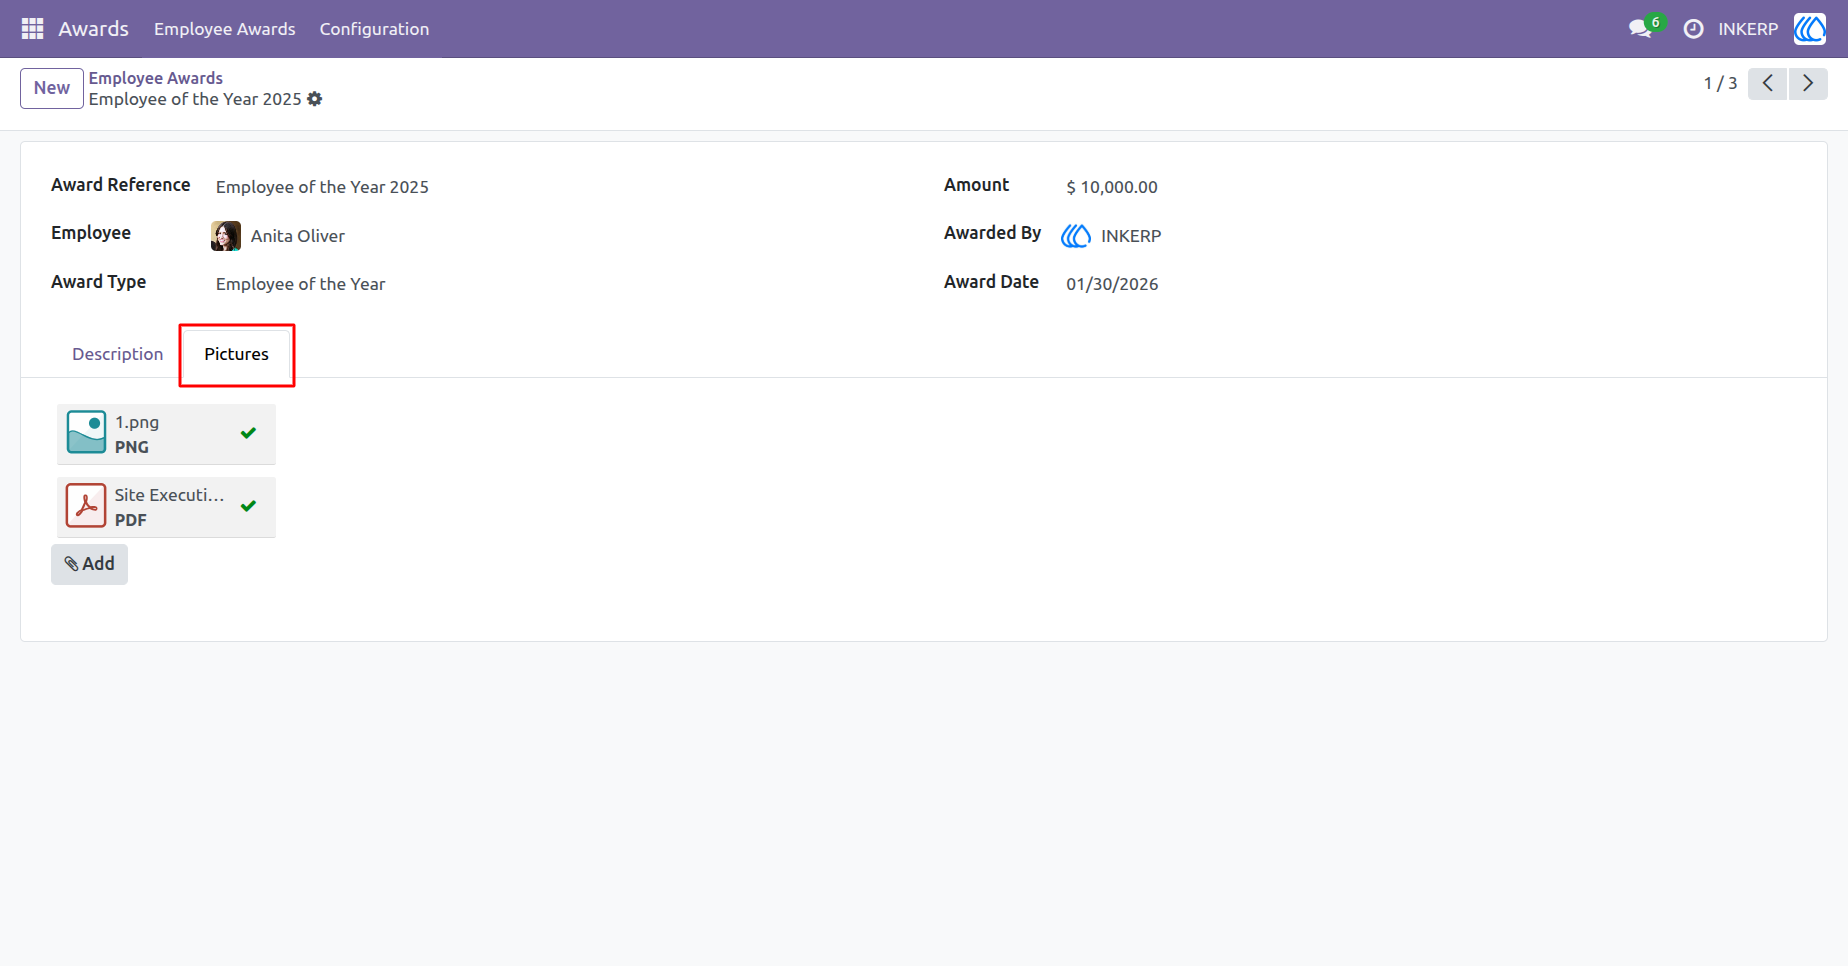This screenshot has height=966, width=1848.
Task: Click the 1 / 3 pager counter
Action: pos(1720,83)
